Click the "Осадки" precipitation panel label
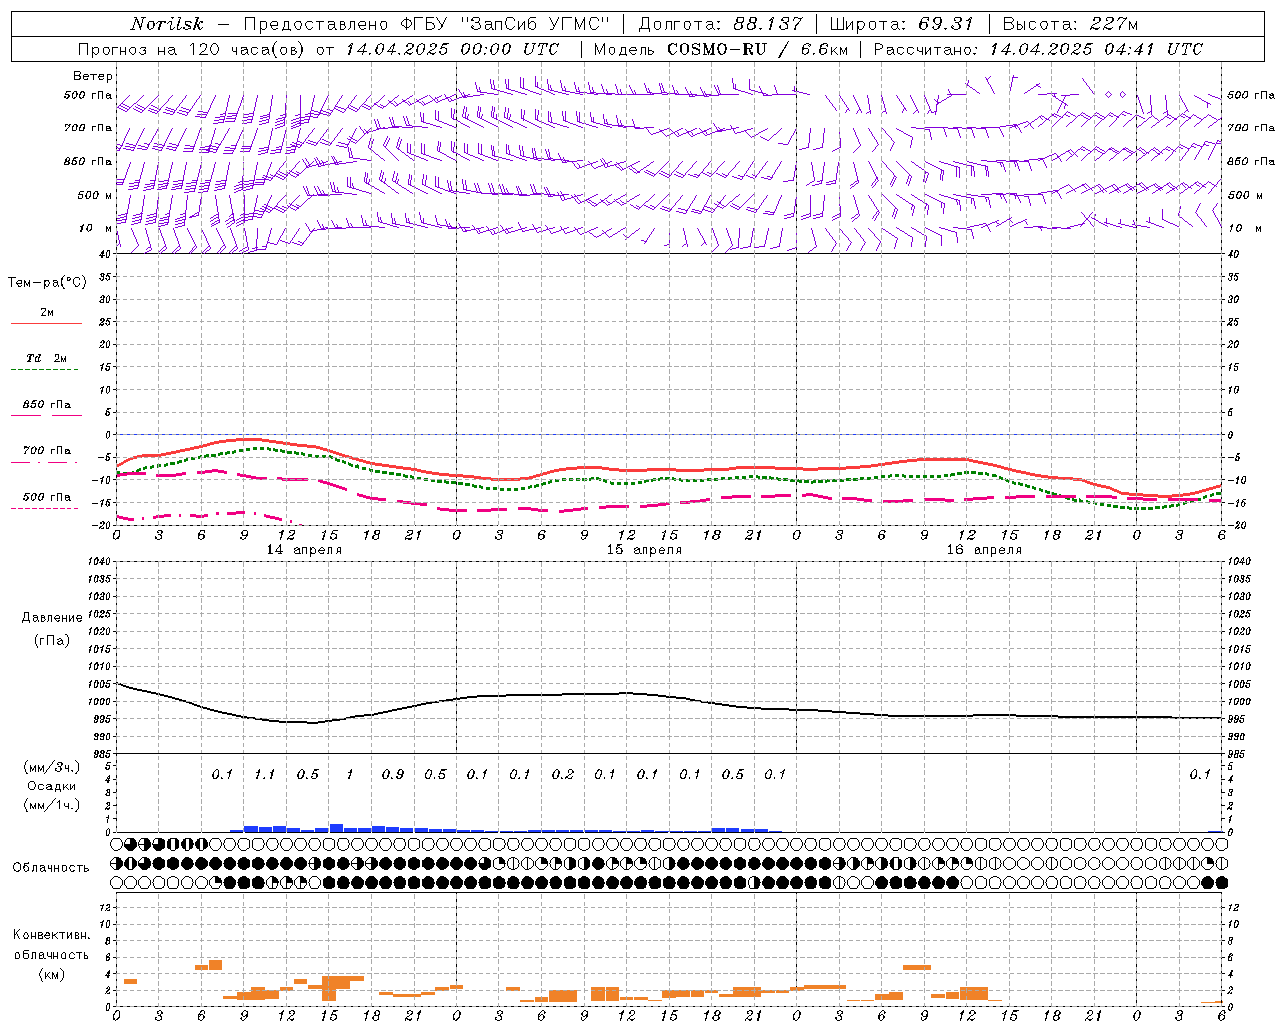Screen dimensions: 1280x1024 (51, 786)
